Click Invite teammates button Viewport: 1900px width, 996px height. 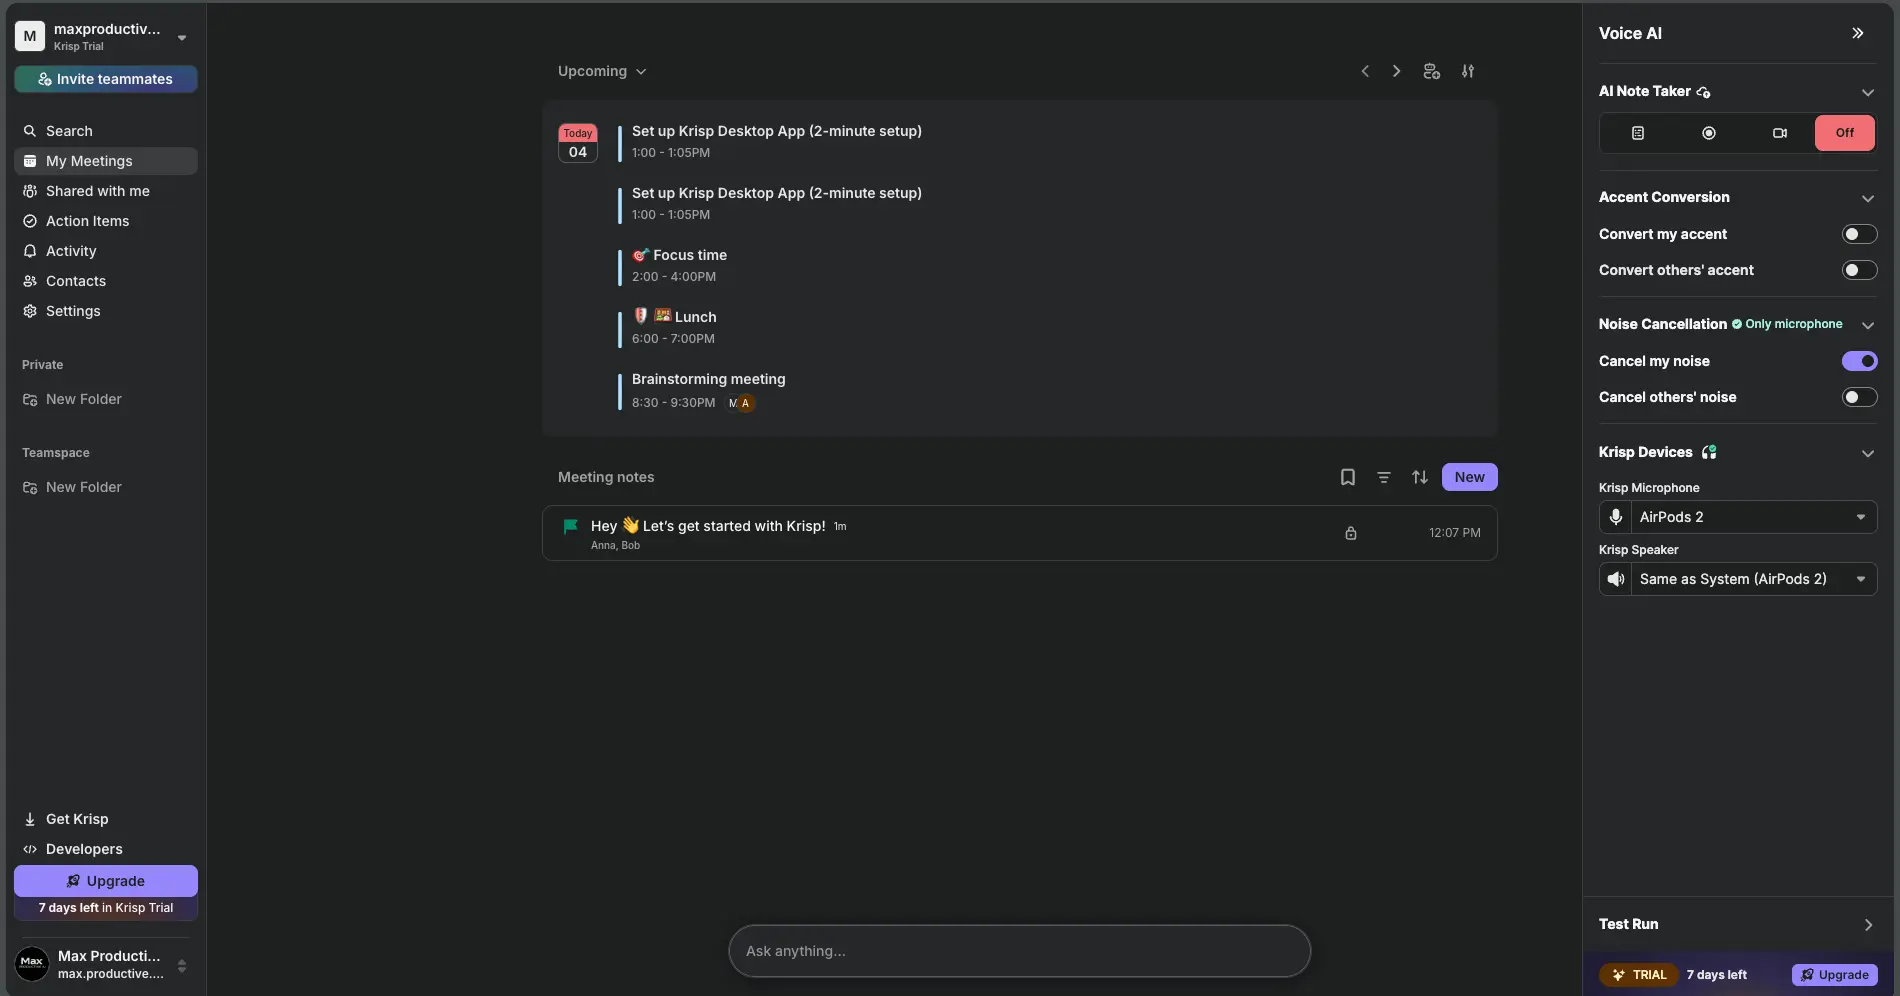(x=106, y=79)
